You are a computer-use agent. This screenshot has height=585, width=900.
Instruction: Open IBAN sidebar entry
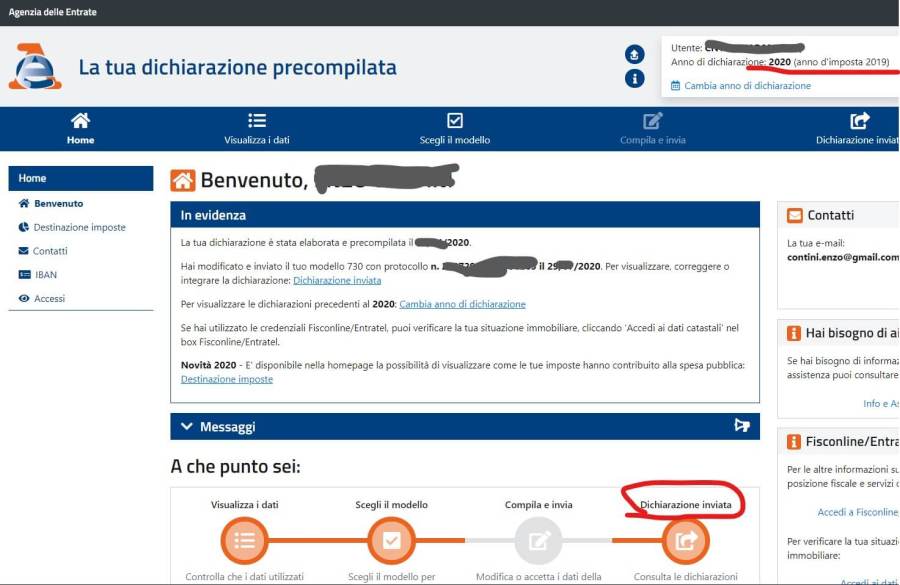pyautogui.click(x=38, y=274)
